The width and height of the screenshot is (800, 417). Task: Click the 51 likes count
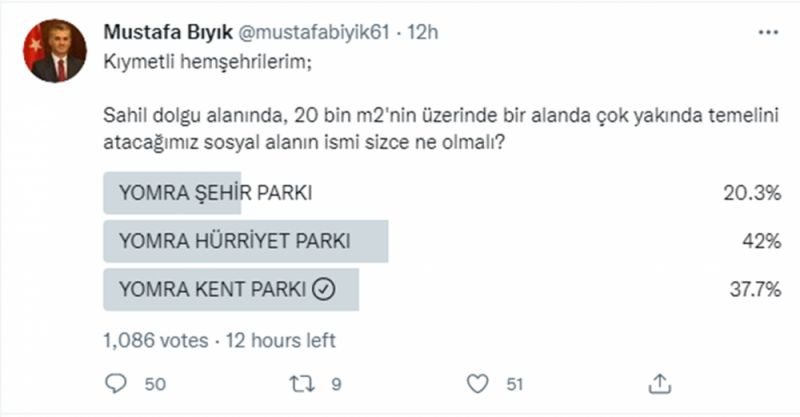[515, 384]
